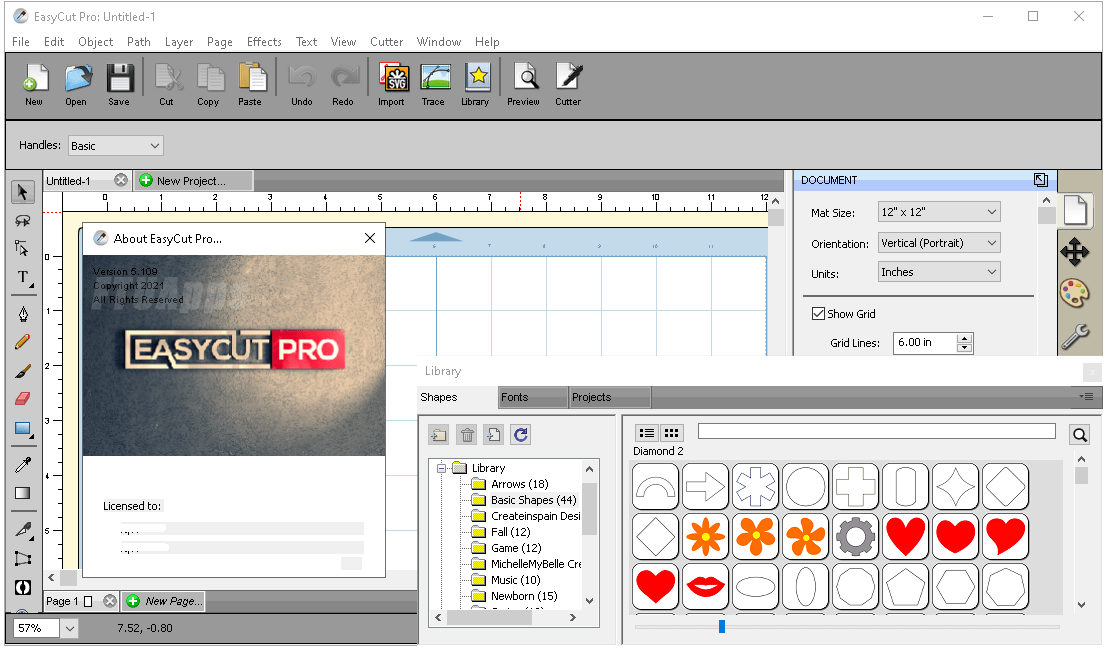Open the Trace image tool
The image size is (1105, 649).
tap(433, 84)
